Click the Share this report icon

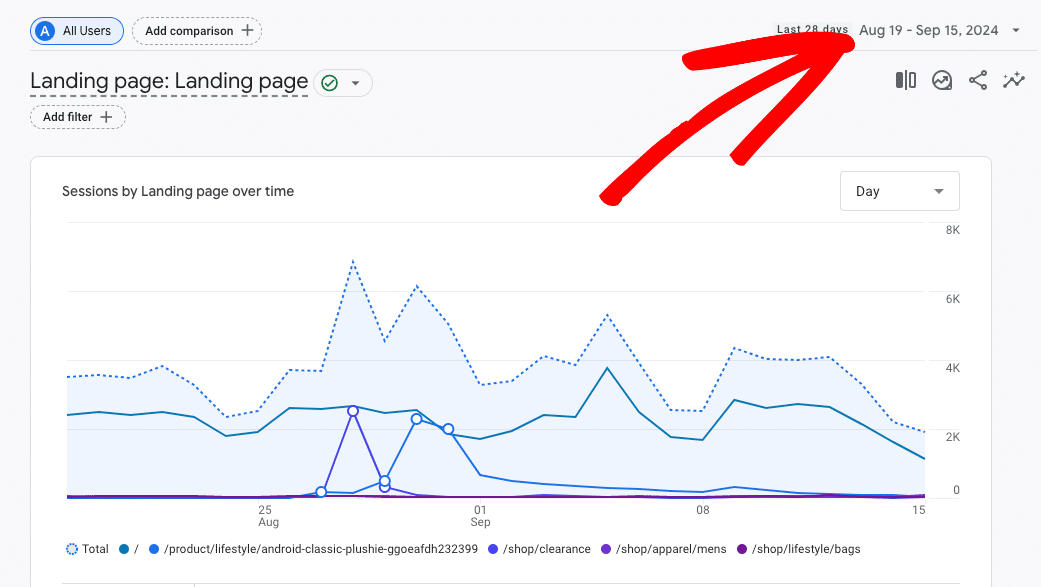(x=978, y=81)
